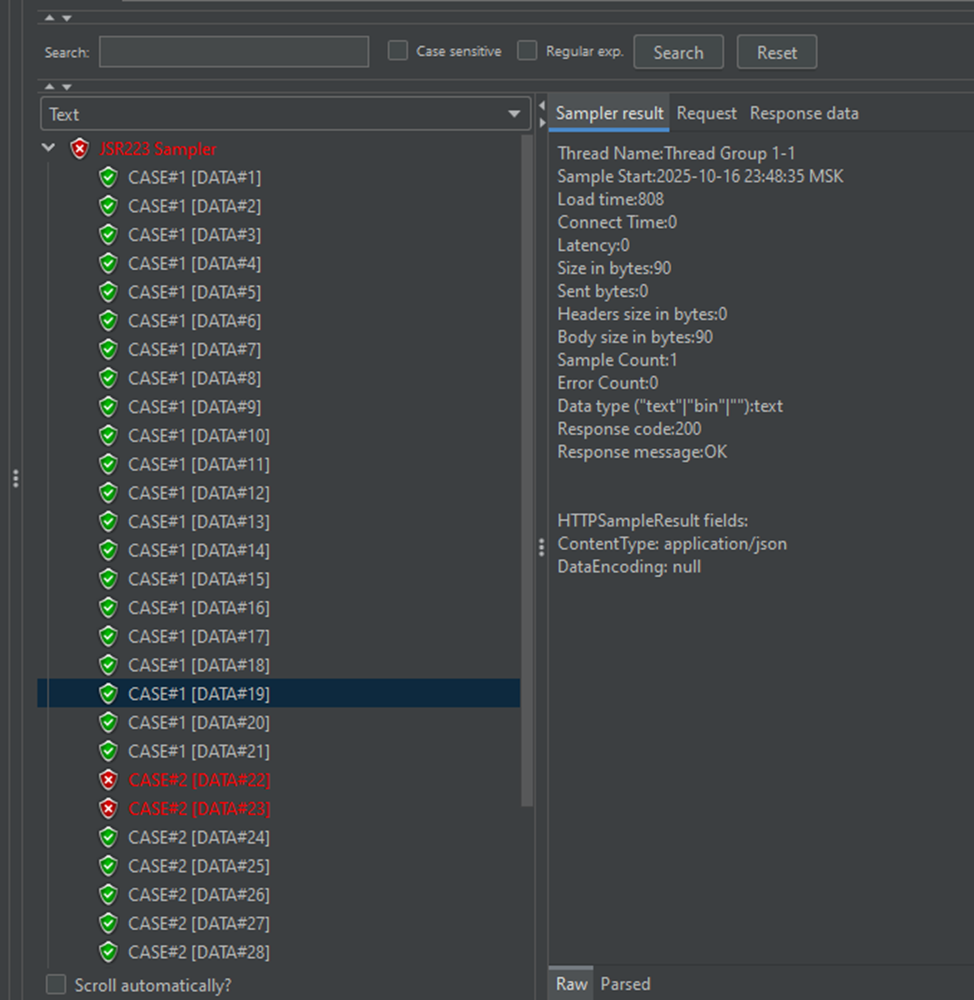Select the Raw view tab

point(571,984)
